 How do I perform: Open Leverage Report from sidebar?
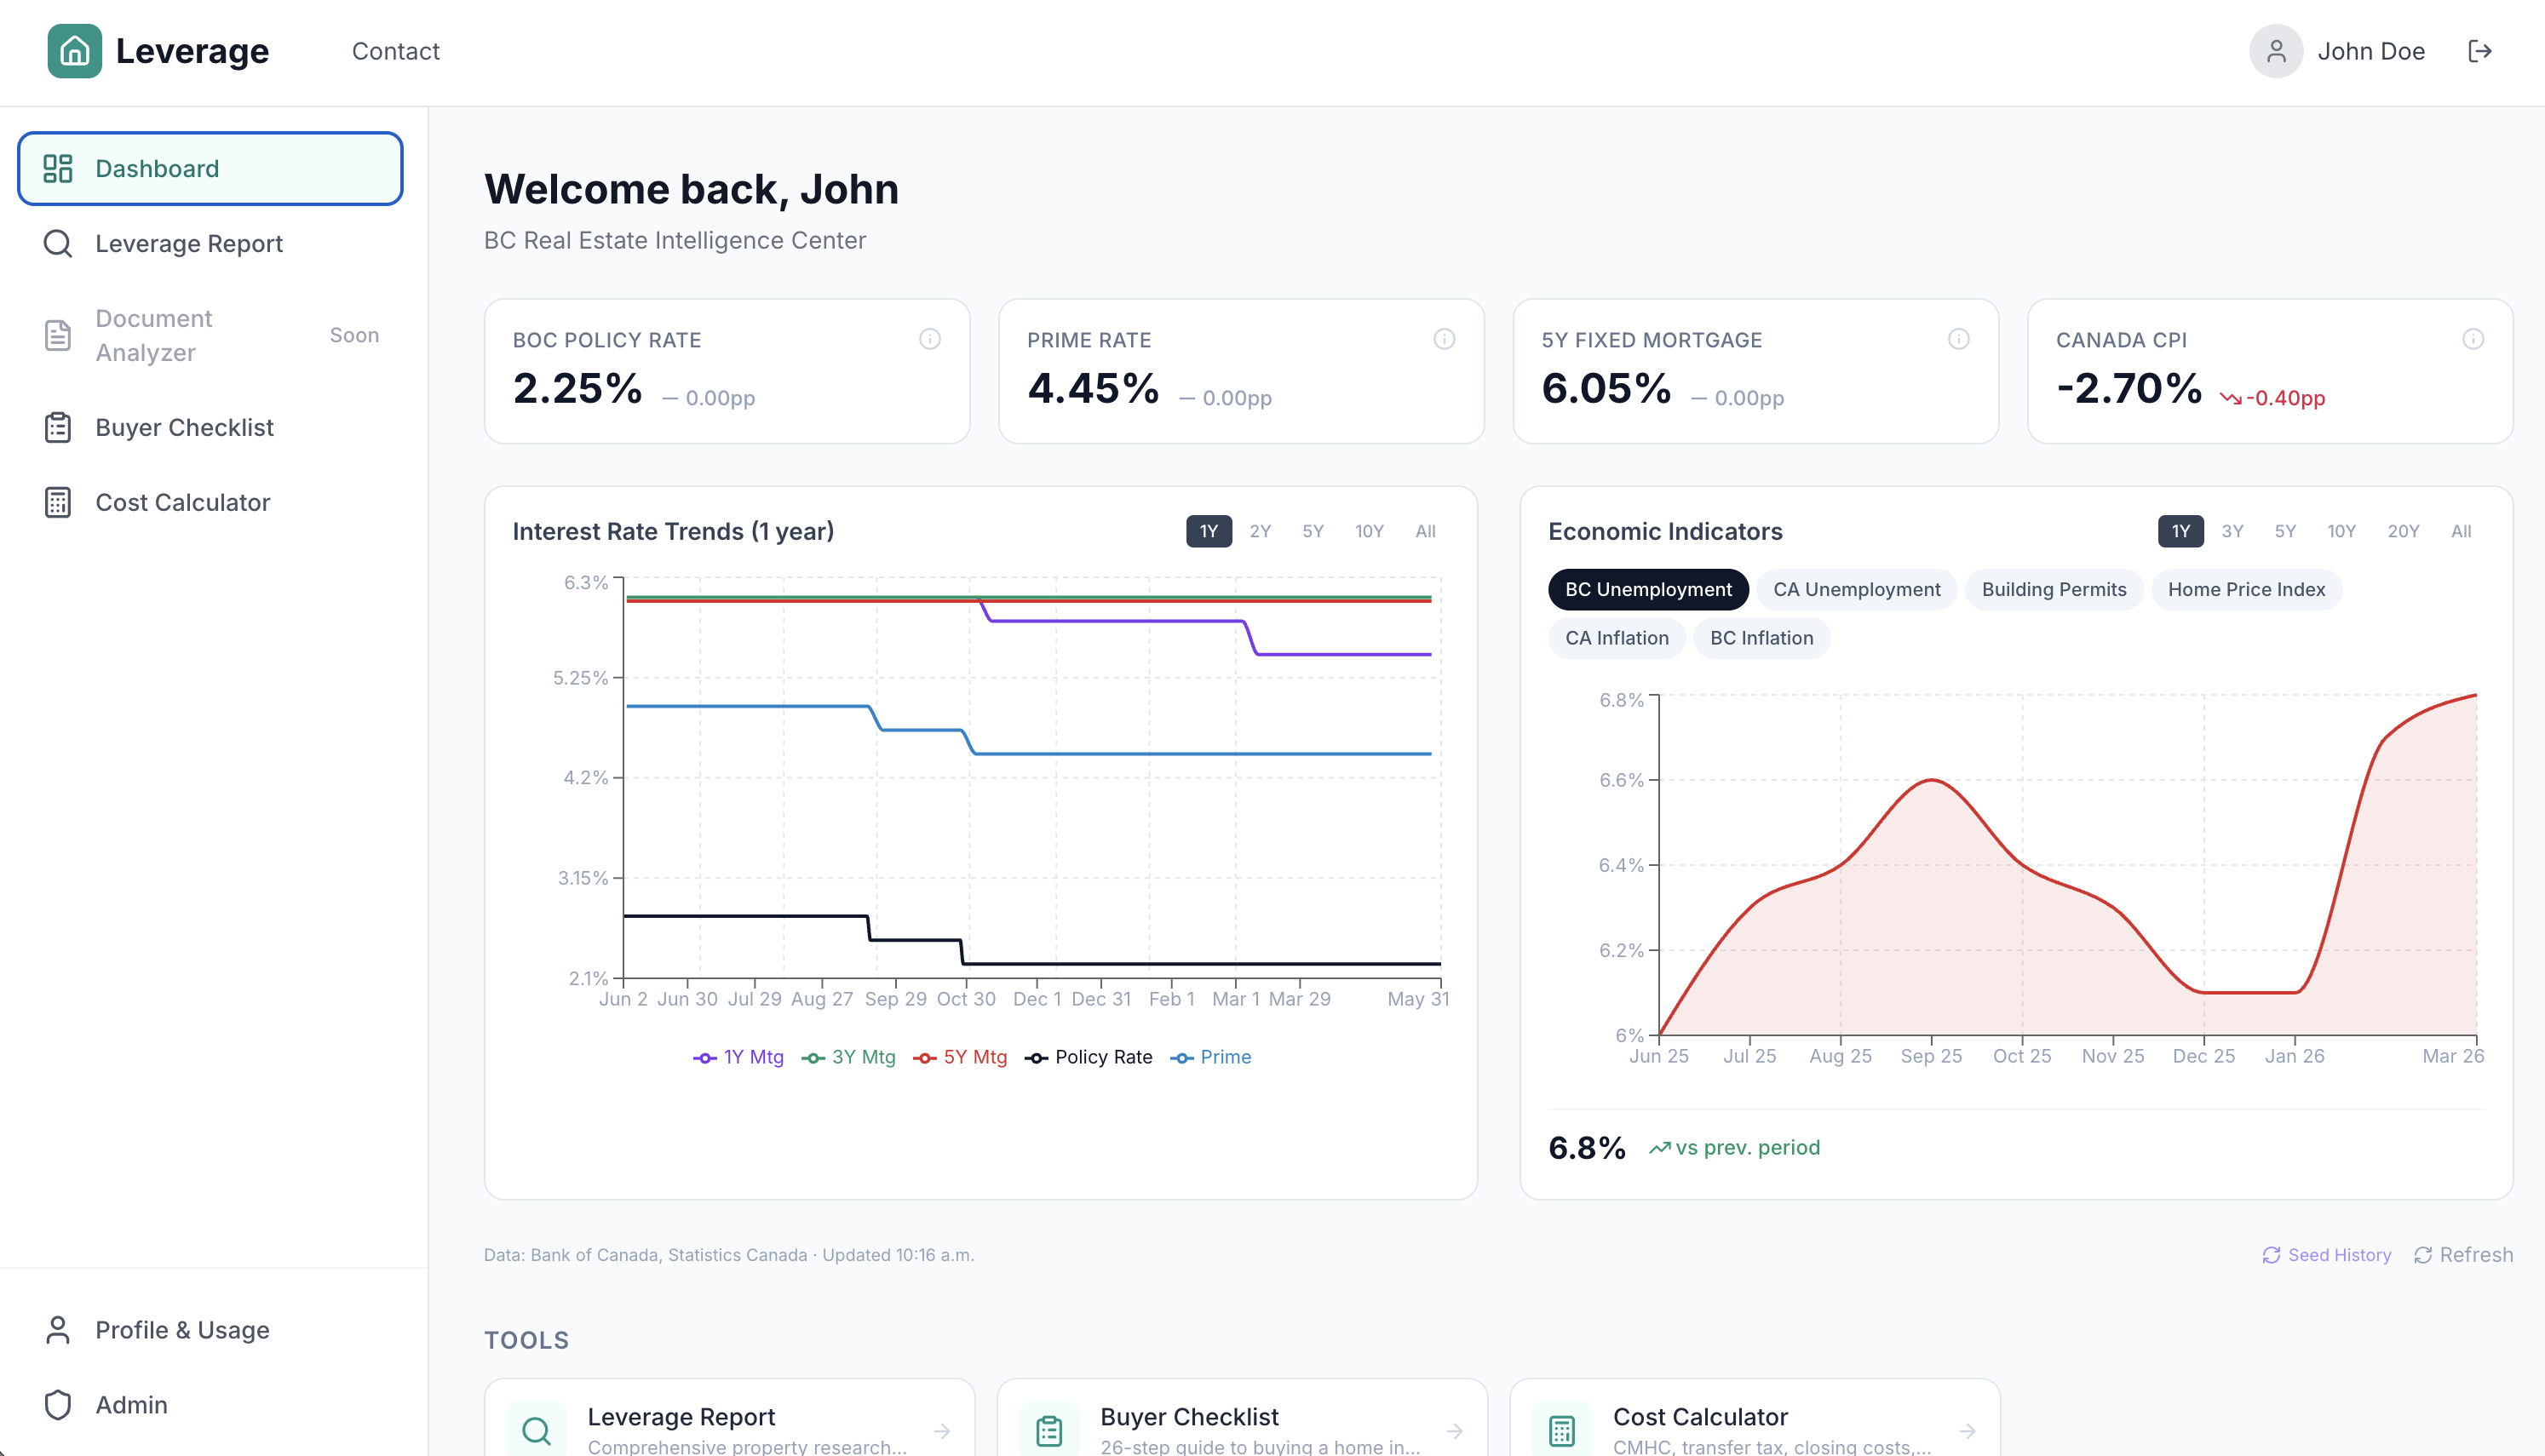pyautogui.click(x=210, y=243)
